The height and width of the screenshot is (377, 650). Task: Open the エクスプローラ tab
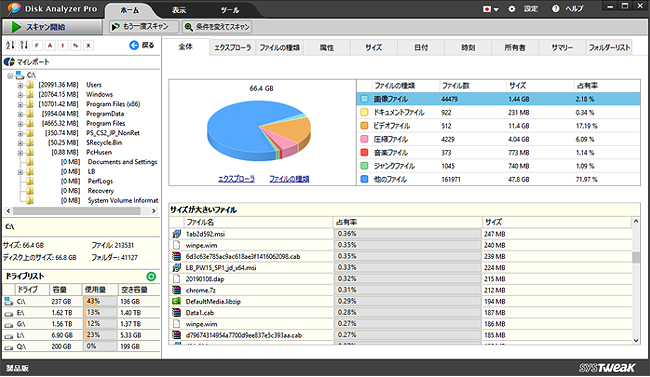[x=233, y=48]
